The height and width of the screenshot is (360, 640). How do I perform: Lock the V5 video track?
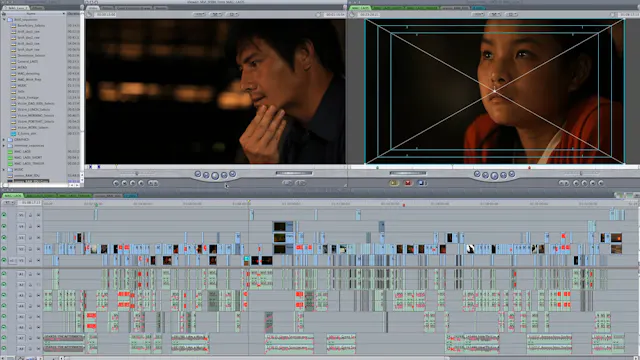pos(30,215)
